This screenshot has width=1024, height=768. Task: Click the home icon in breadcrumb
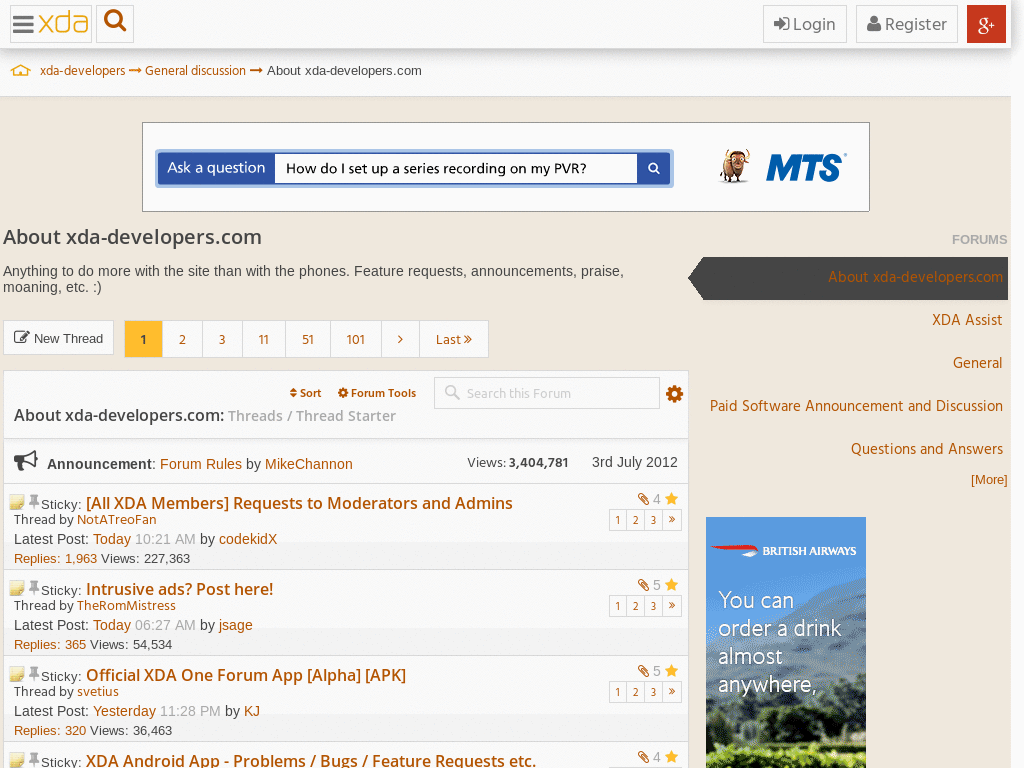click(20, 71)
